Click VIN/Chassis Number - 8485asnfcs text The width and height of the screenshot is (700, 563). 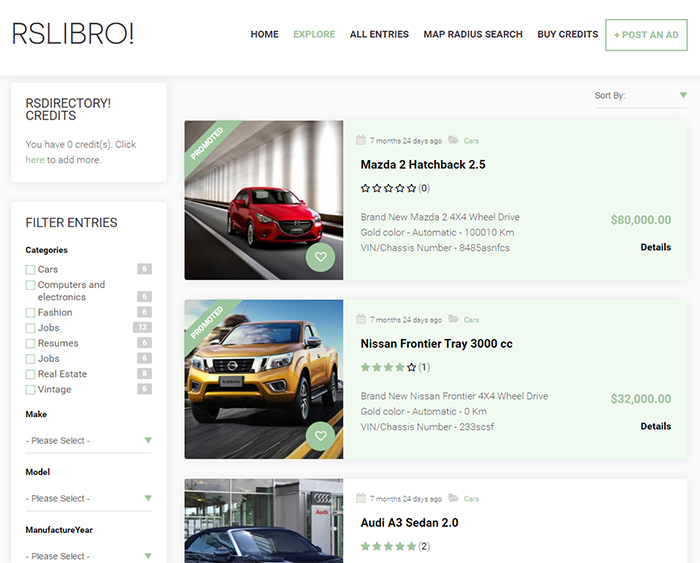[x=435, y=248]
